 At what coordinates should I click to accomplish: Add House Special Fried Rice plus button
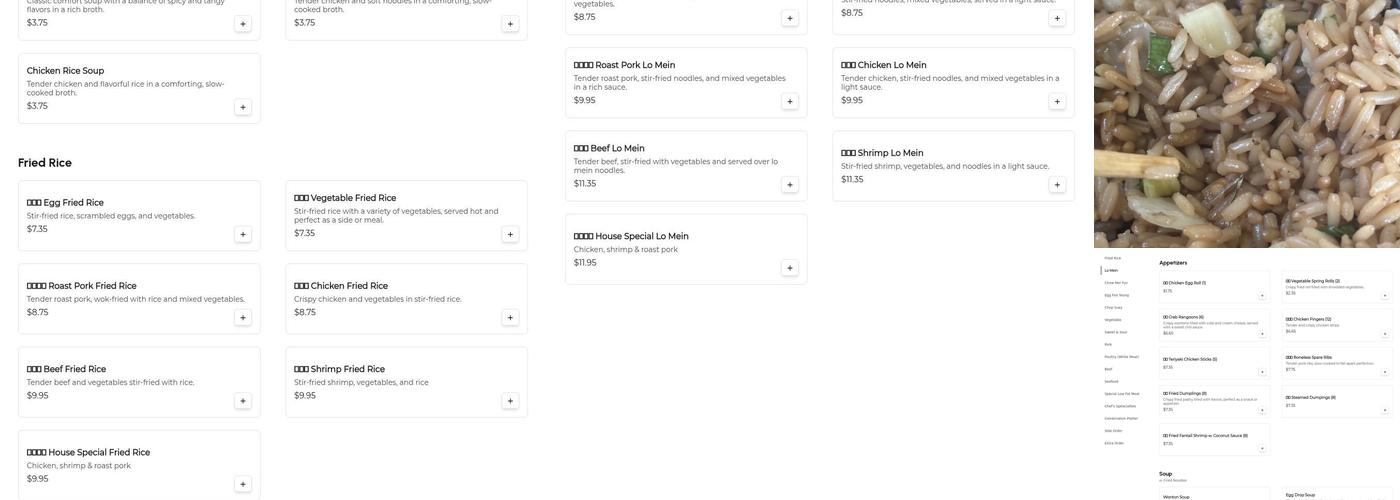[243, 484]
